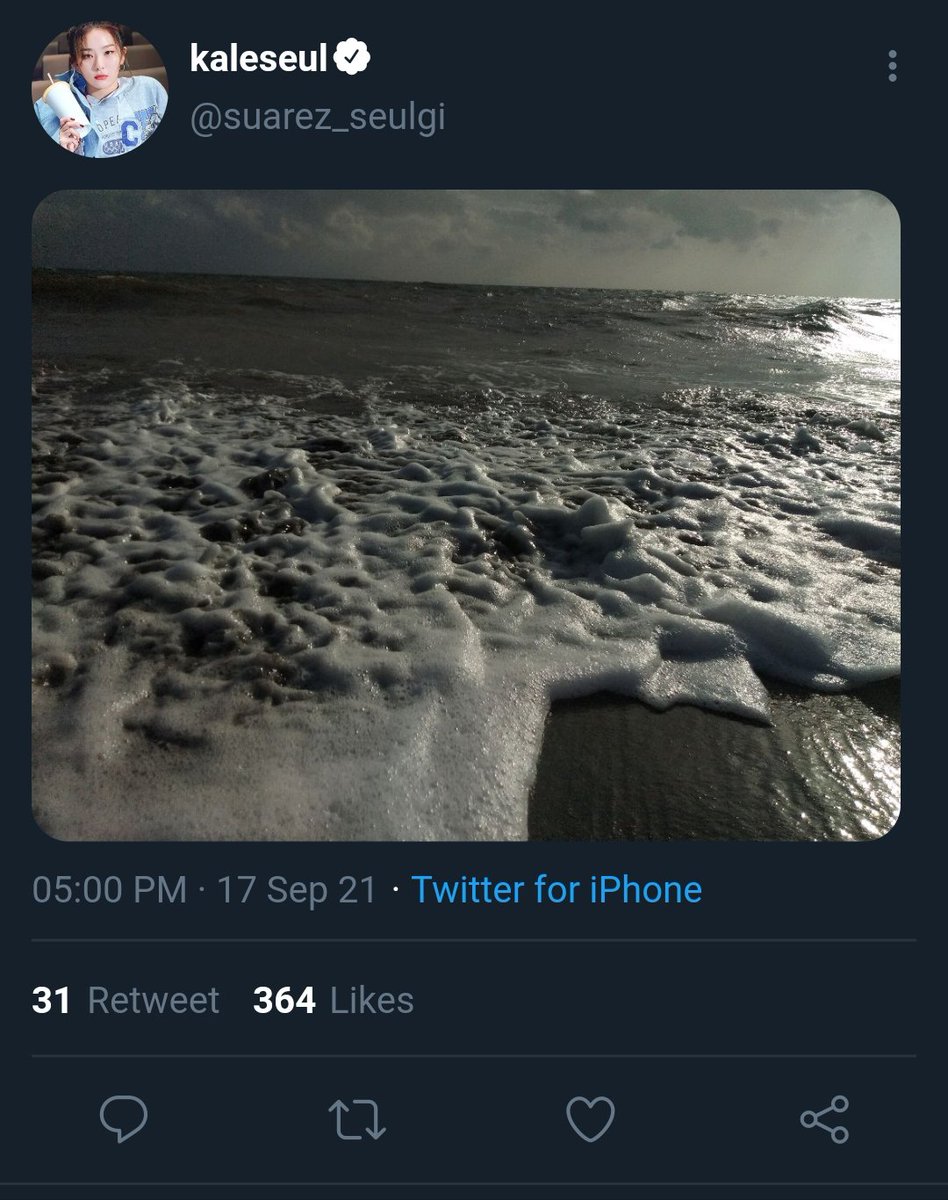Open the ocean foam photo in full view
The width and height of the screenshot is (948, 1200).
[466, 515]
